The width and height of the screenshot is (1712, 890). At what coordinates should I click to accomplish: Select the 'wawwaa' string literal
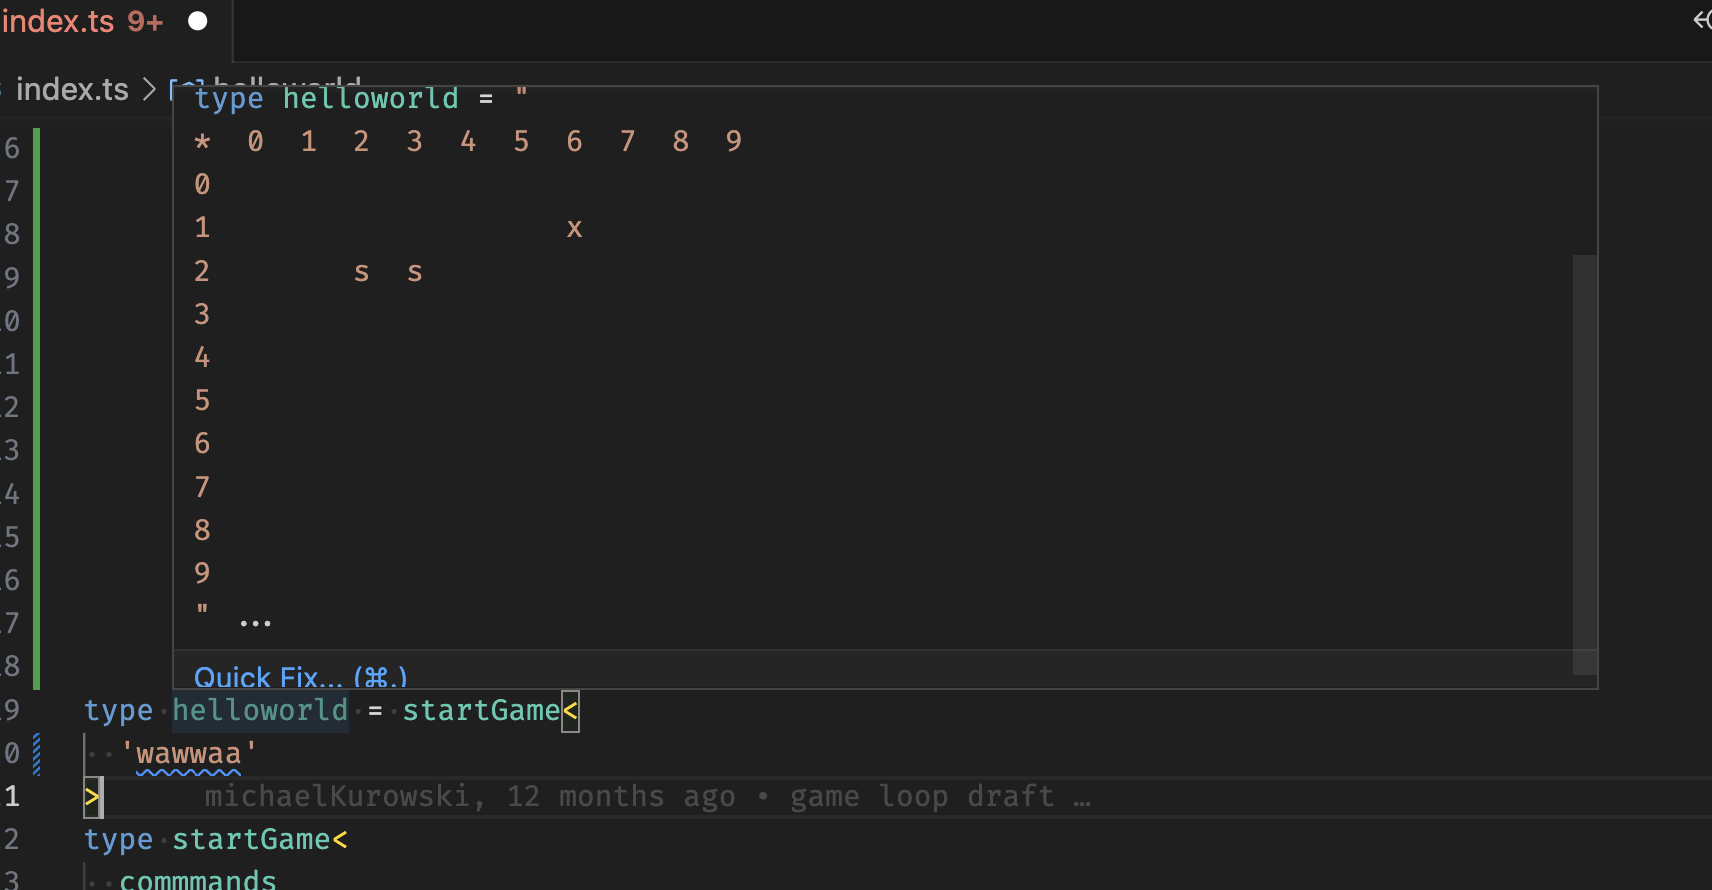[x=188, y=753]
